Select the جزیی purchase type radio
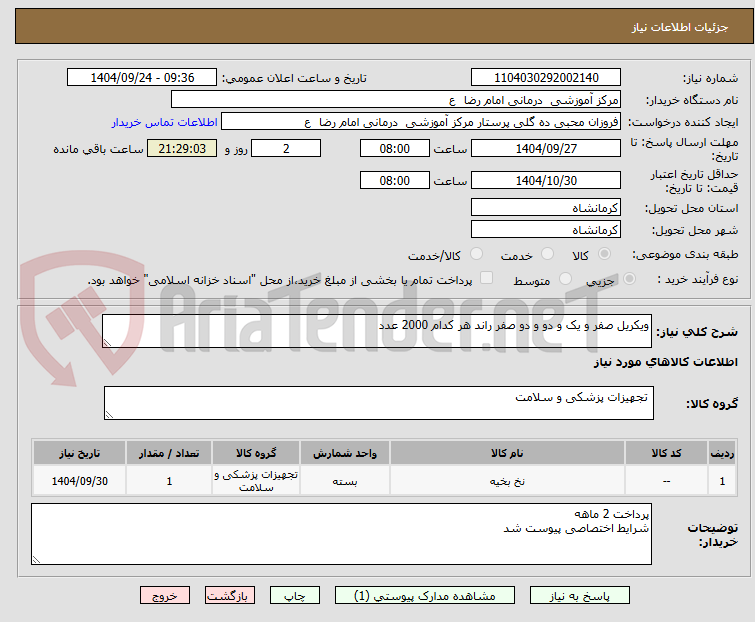The image size is (755, 622). point(629,279)
